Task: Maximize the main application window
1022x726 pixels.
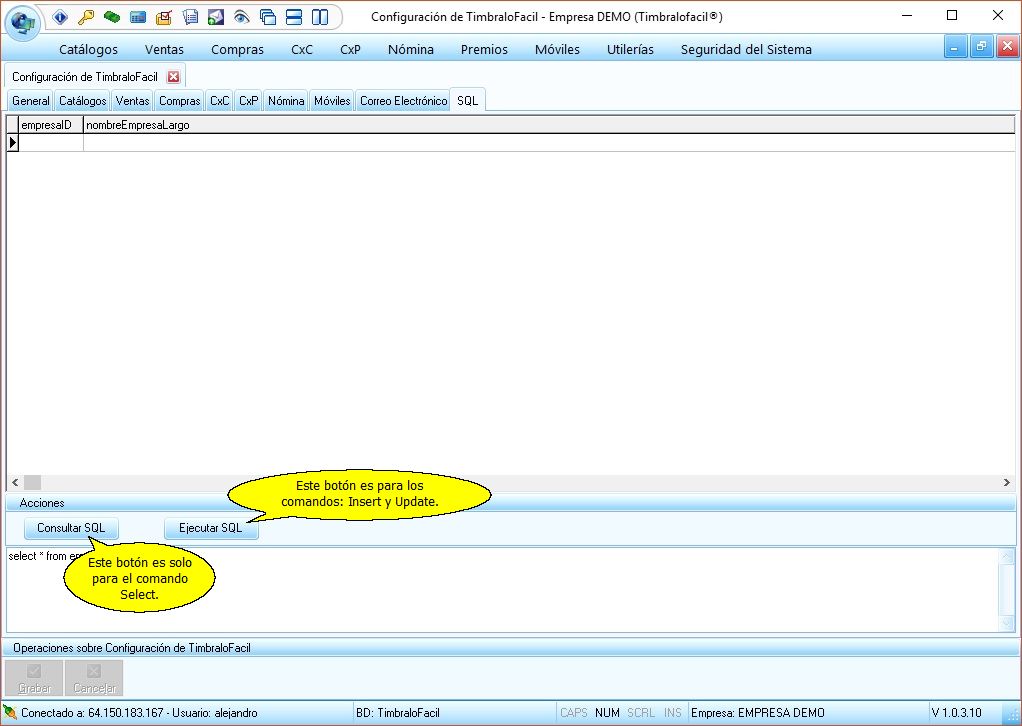Action: (x=952, y=16)
